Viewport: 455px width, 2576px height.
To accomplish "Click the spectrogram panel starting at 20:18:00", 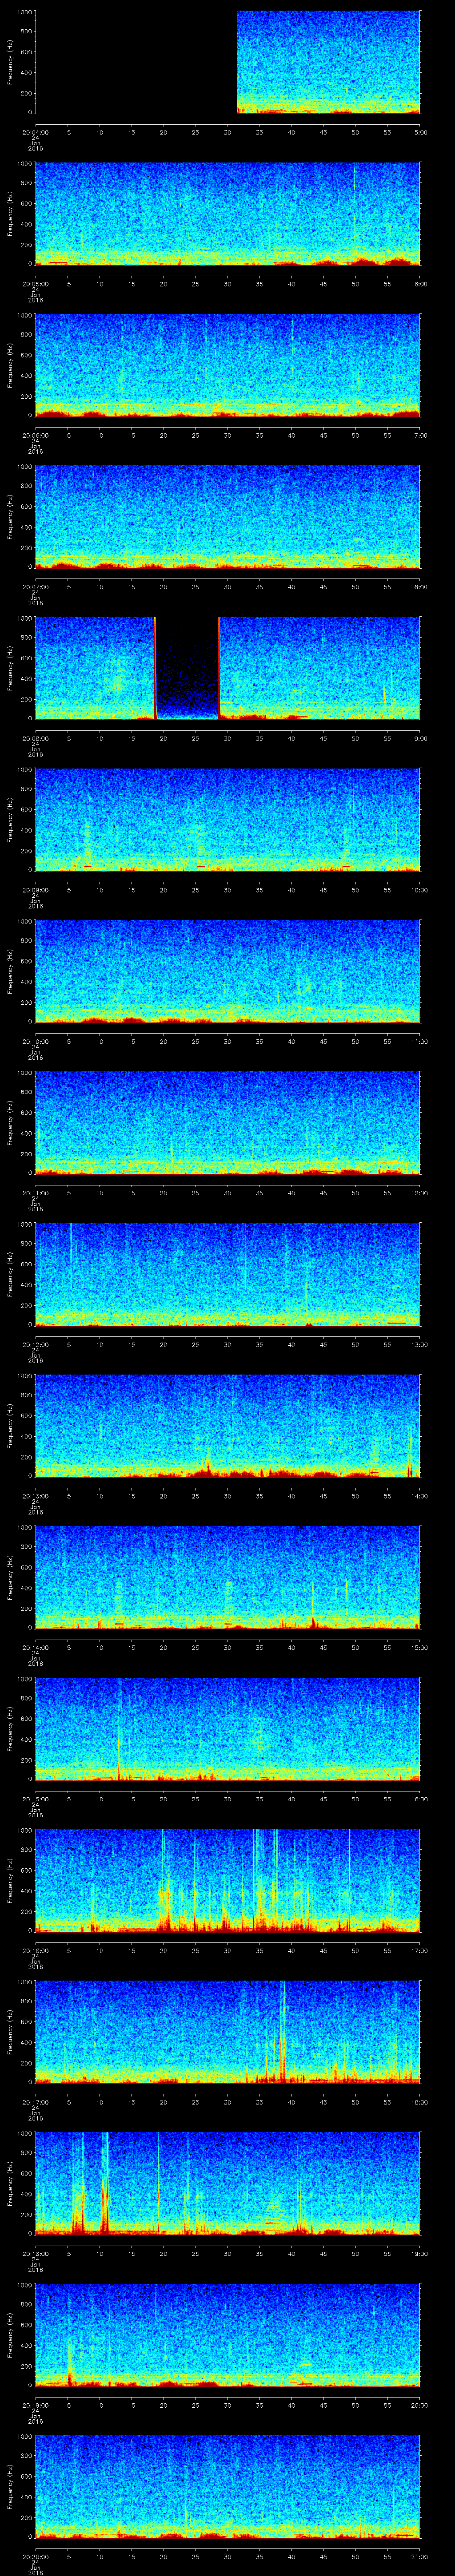I will click(x=228, y=2184).
